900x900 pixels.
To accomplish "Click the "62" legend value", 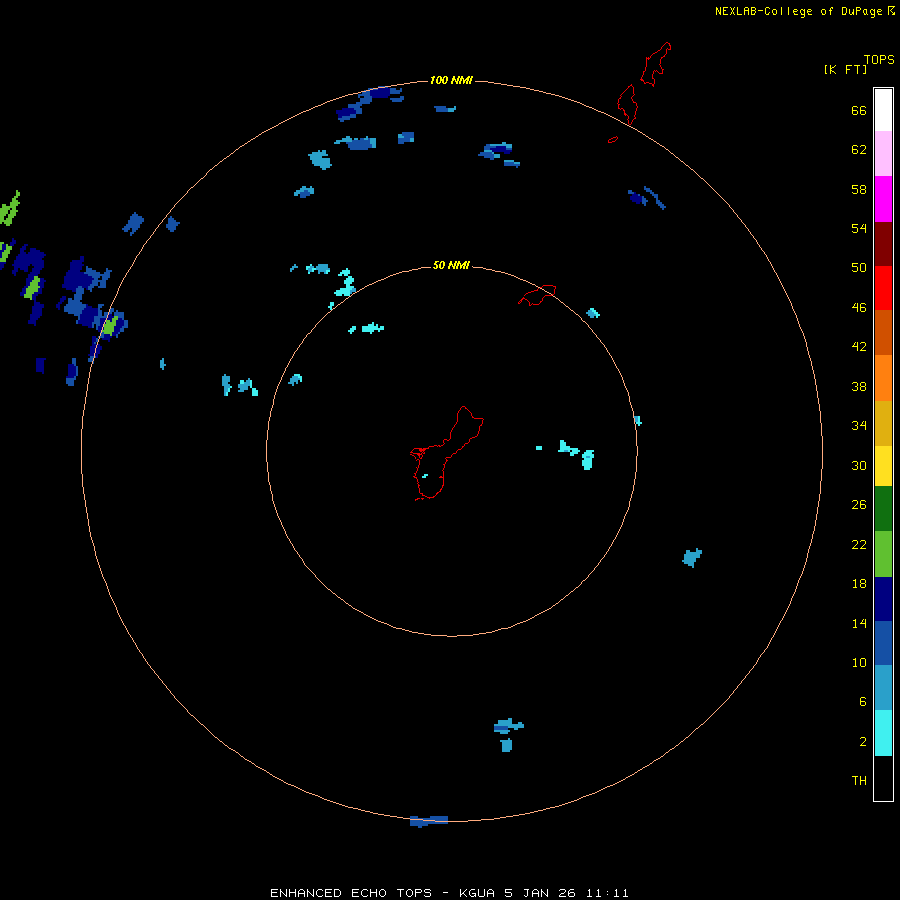I will tap(859, 150).
